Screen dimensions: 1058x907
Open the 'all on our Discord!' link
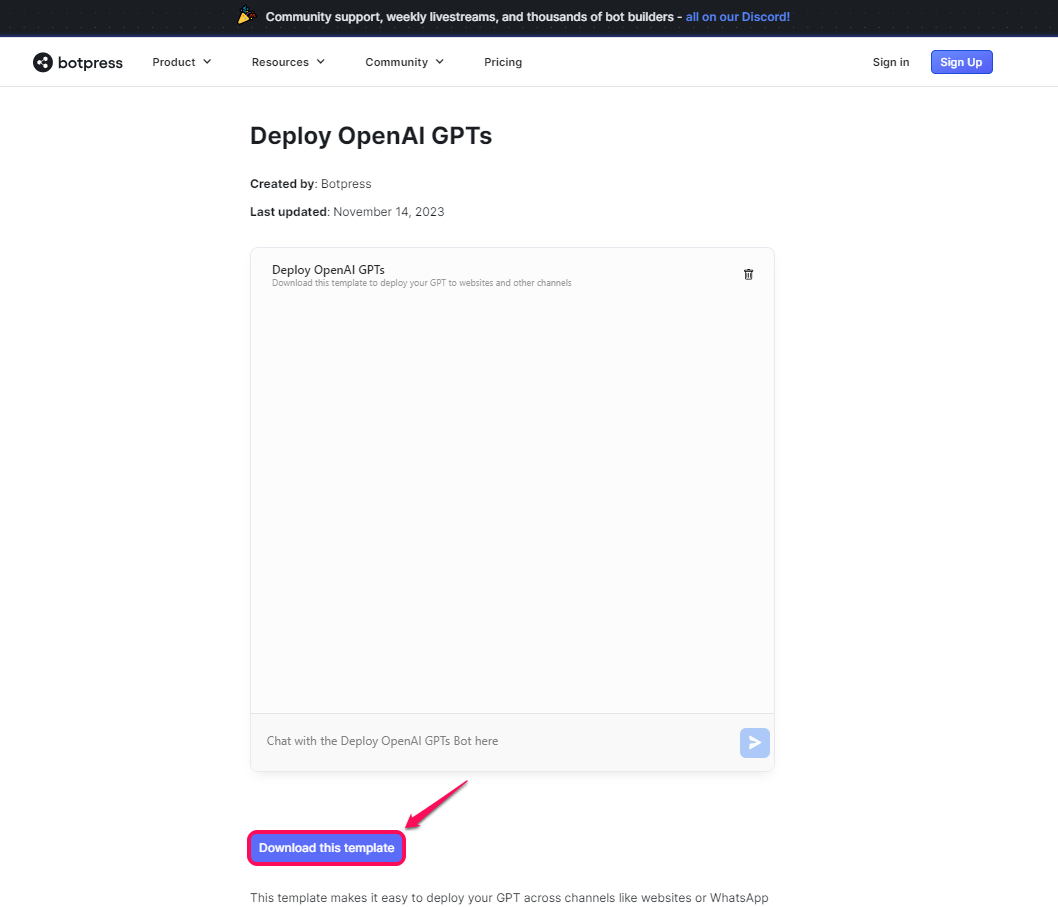737,17
